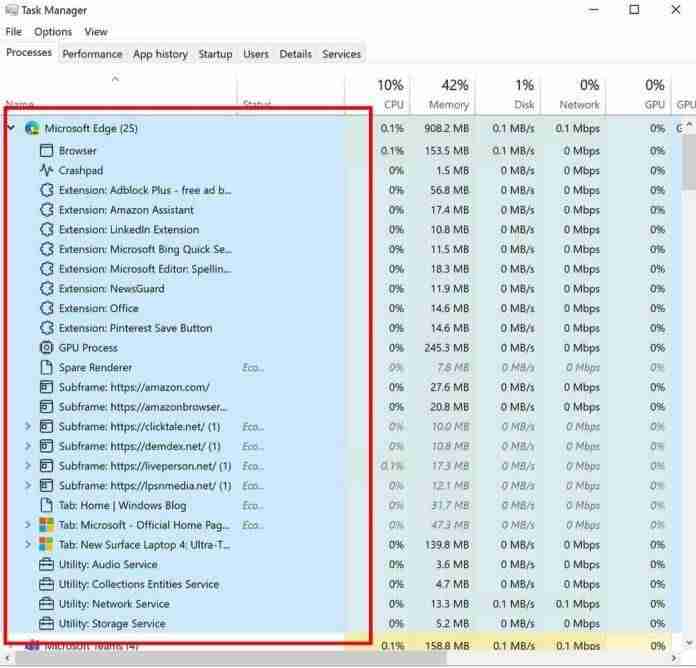Select the 245.3 MB GPU Process memory cell
The width and height of the screenshot is (696, 668).
446,348
